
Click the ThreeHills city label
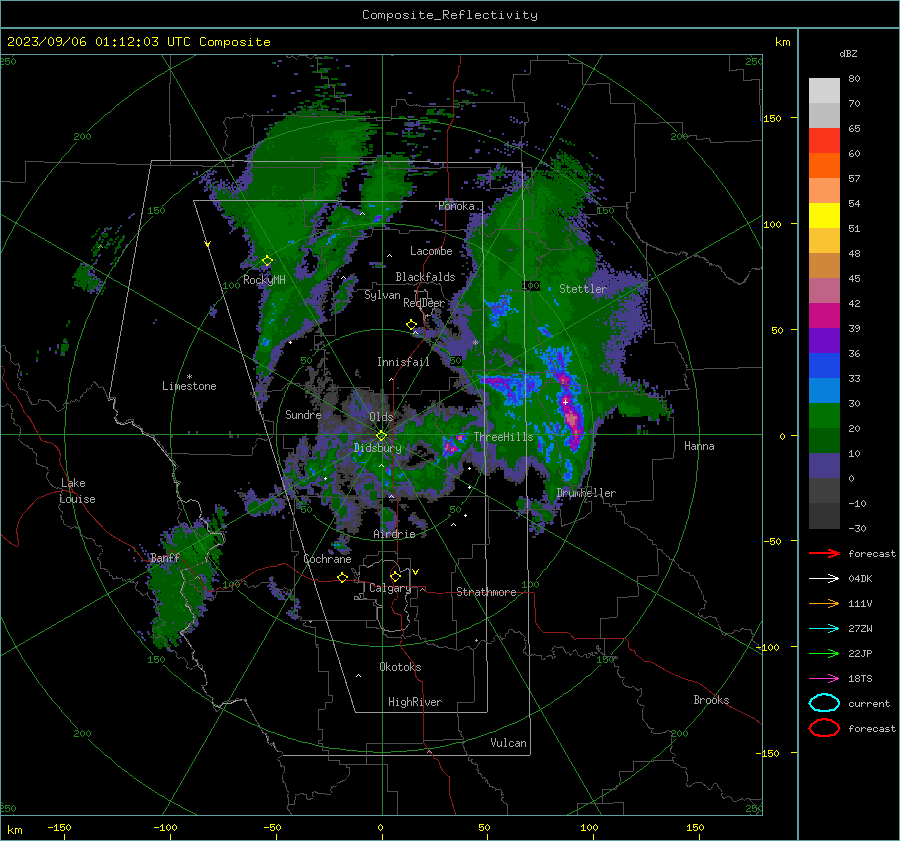tap(503, 437)
